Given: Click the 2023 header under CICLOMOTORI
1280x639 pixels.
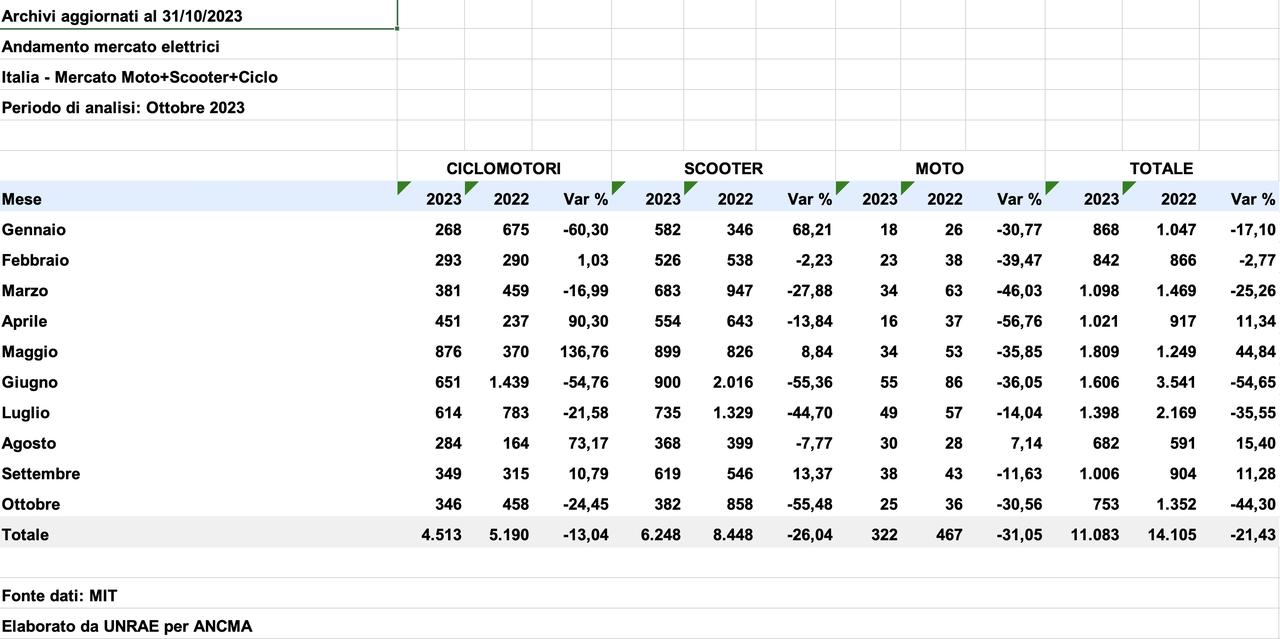Looking at the screenshot, I should coord(431,199).
